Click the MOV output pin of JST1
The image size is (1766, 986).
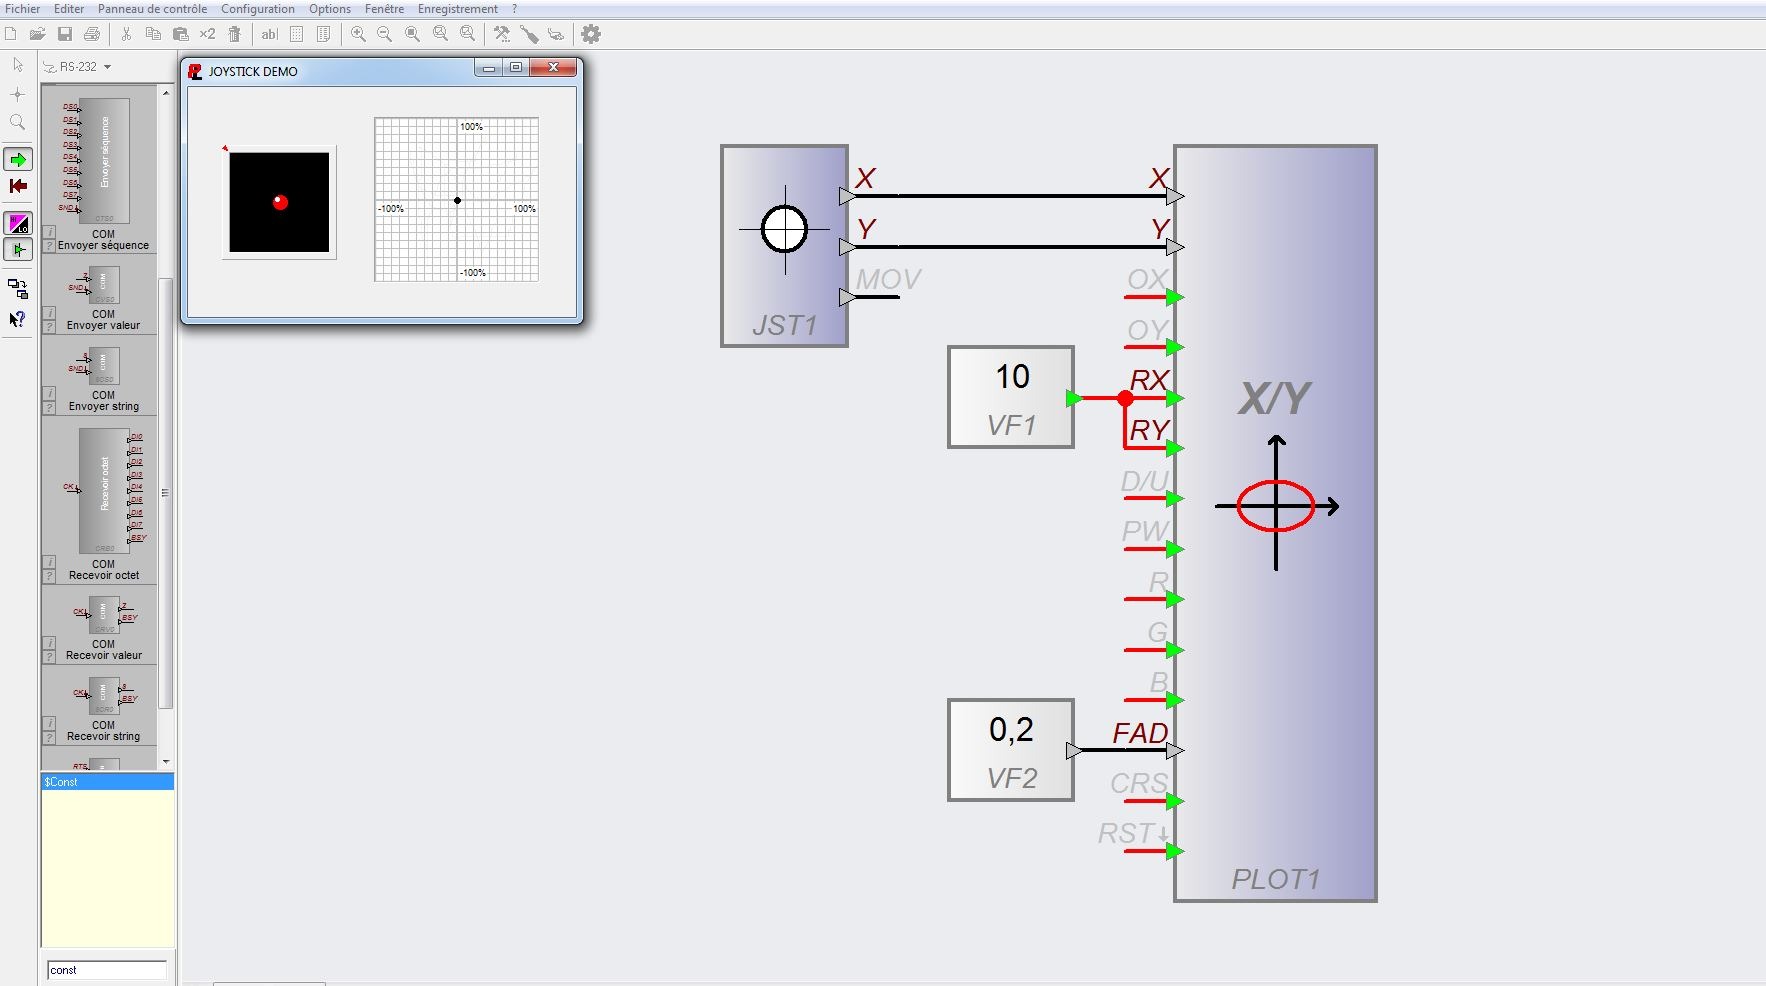point(848,297)
